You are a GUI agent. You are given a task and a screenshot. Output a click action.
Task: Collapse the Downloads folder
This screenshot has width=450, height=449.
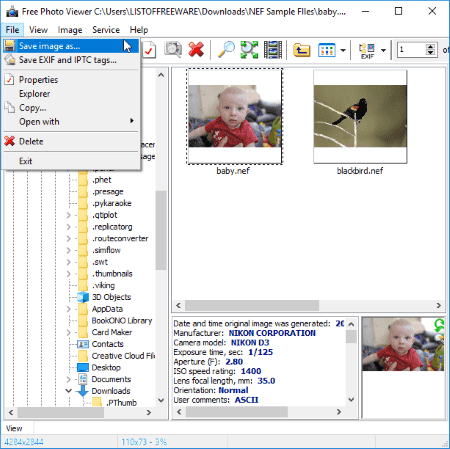[x=69, y=391]
